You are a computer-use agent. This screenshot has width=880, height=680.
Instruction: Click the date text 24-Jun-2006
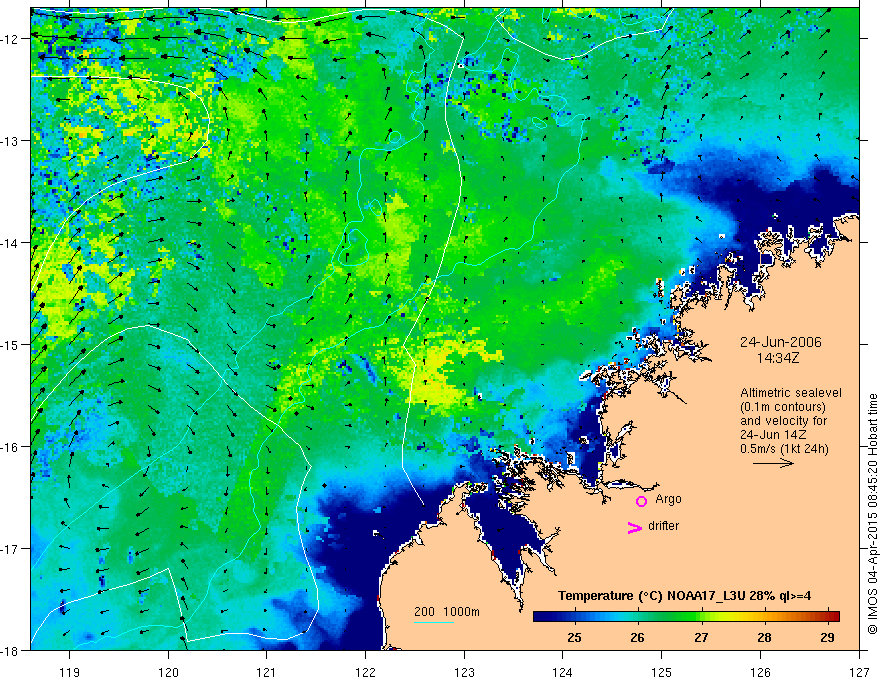[x=781, y=342]
